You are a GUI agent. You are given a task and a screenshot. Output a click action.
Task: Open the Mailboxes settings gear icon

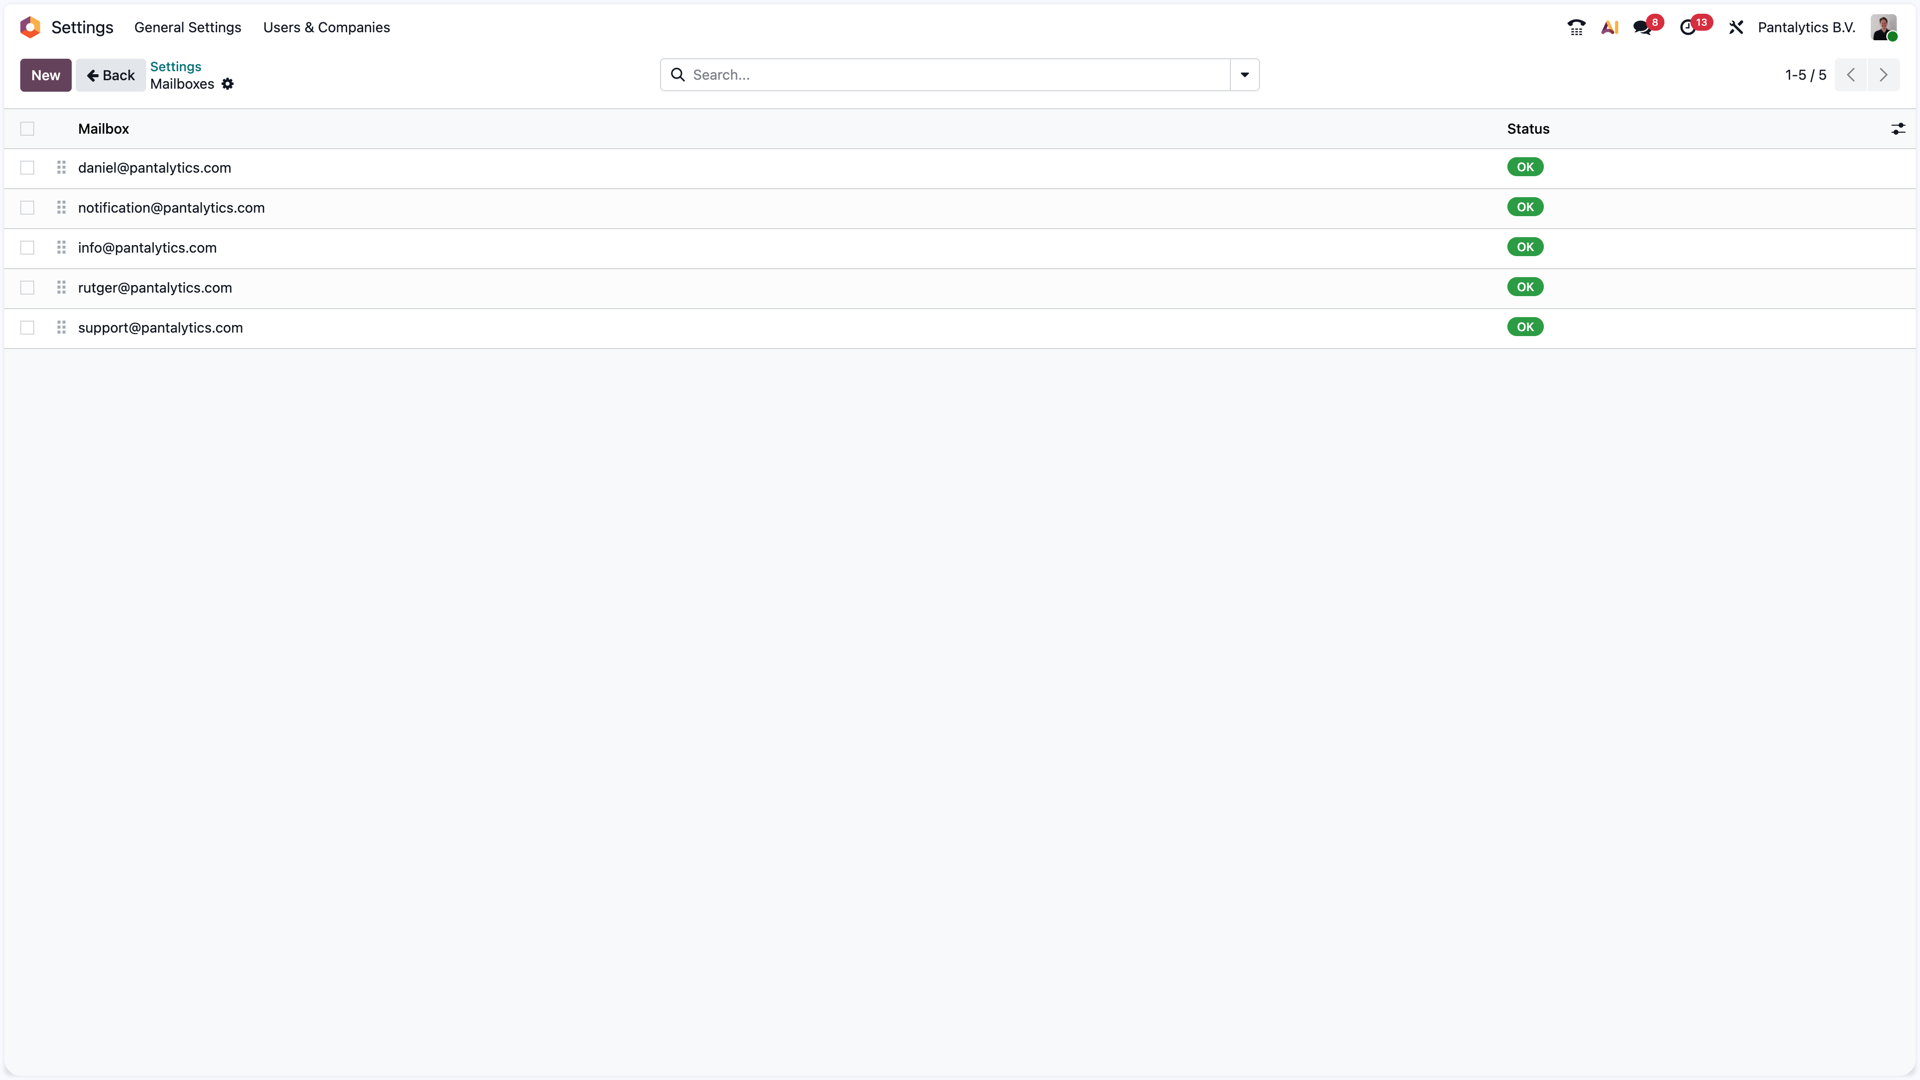(x=228, y=84)
